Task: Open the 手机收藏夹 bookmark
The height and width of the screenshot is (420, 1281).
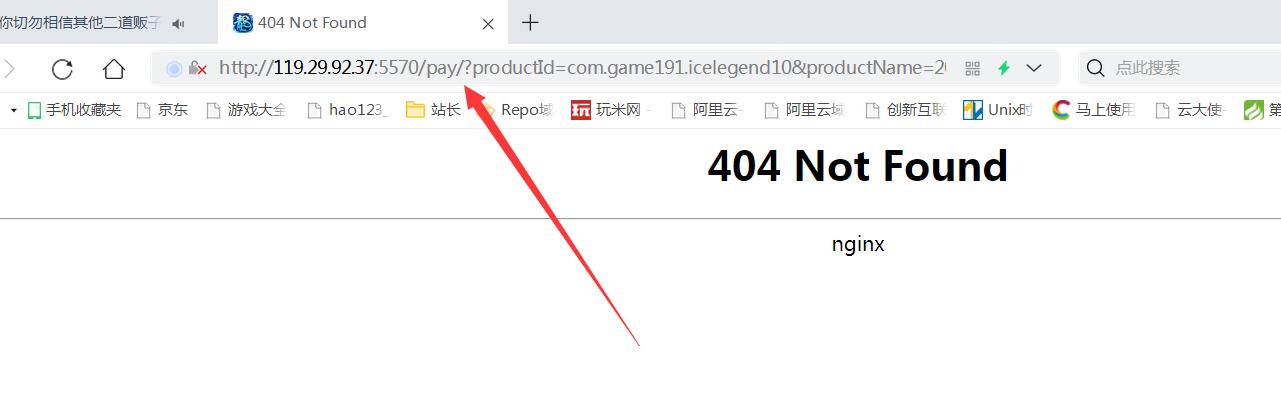Action: [x=73, y=110]
